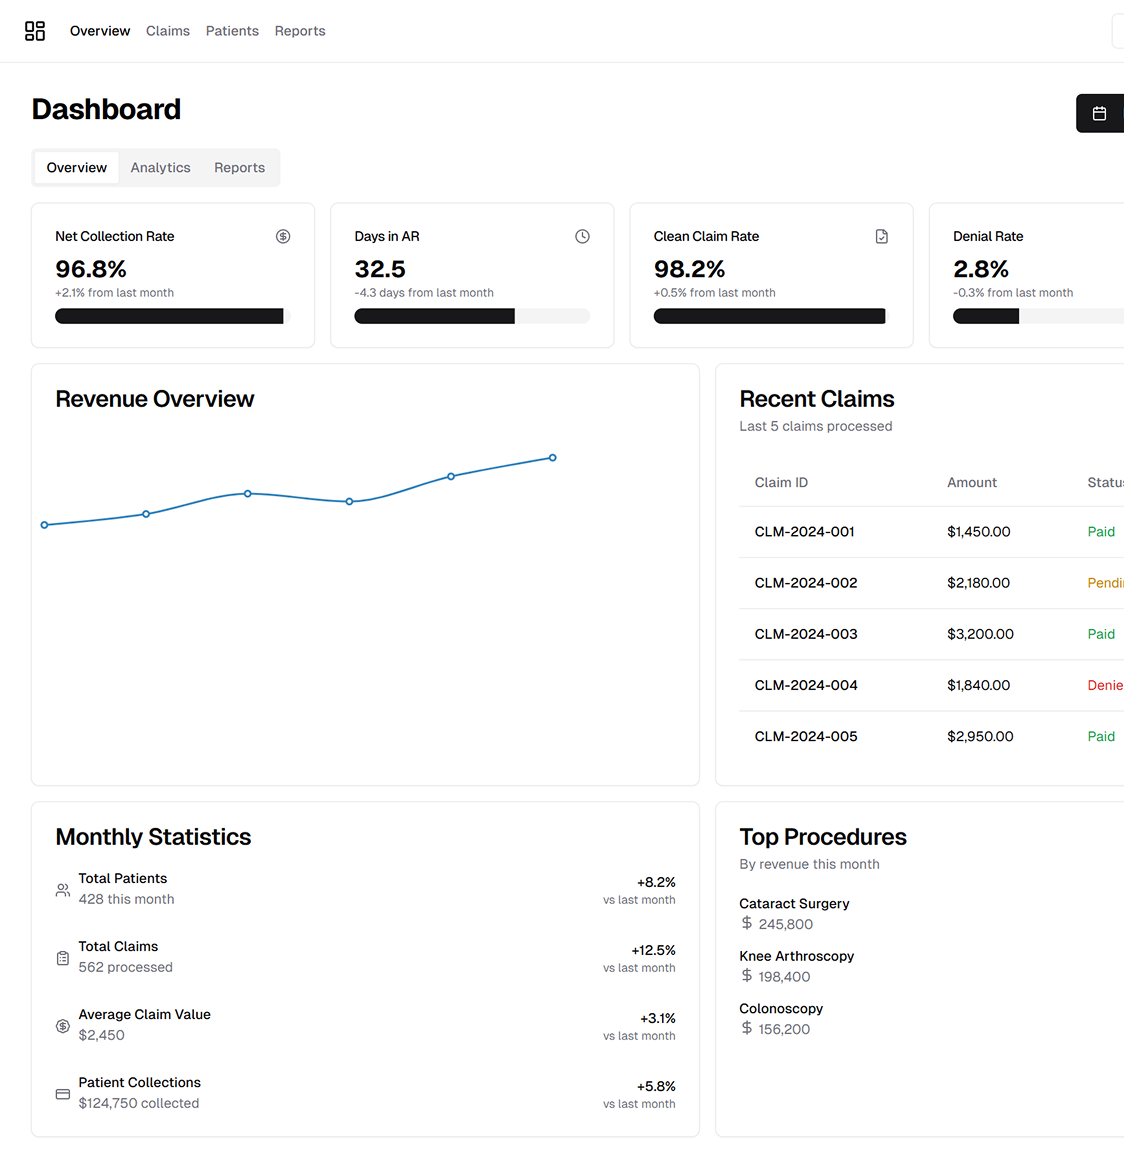Viewport: 1124px width, 1168px height.
Task: Click the calendar icon button
Action: point(1099,114)
